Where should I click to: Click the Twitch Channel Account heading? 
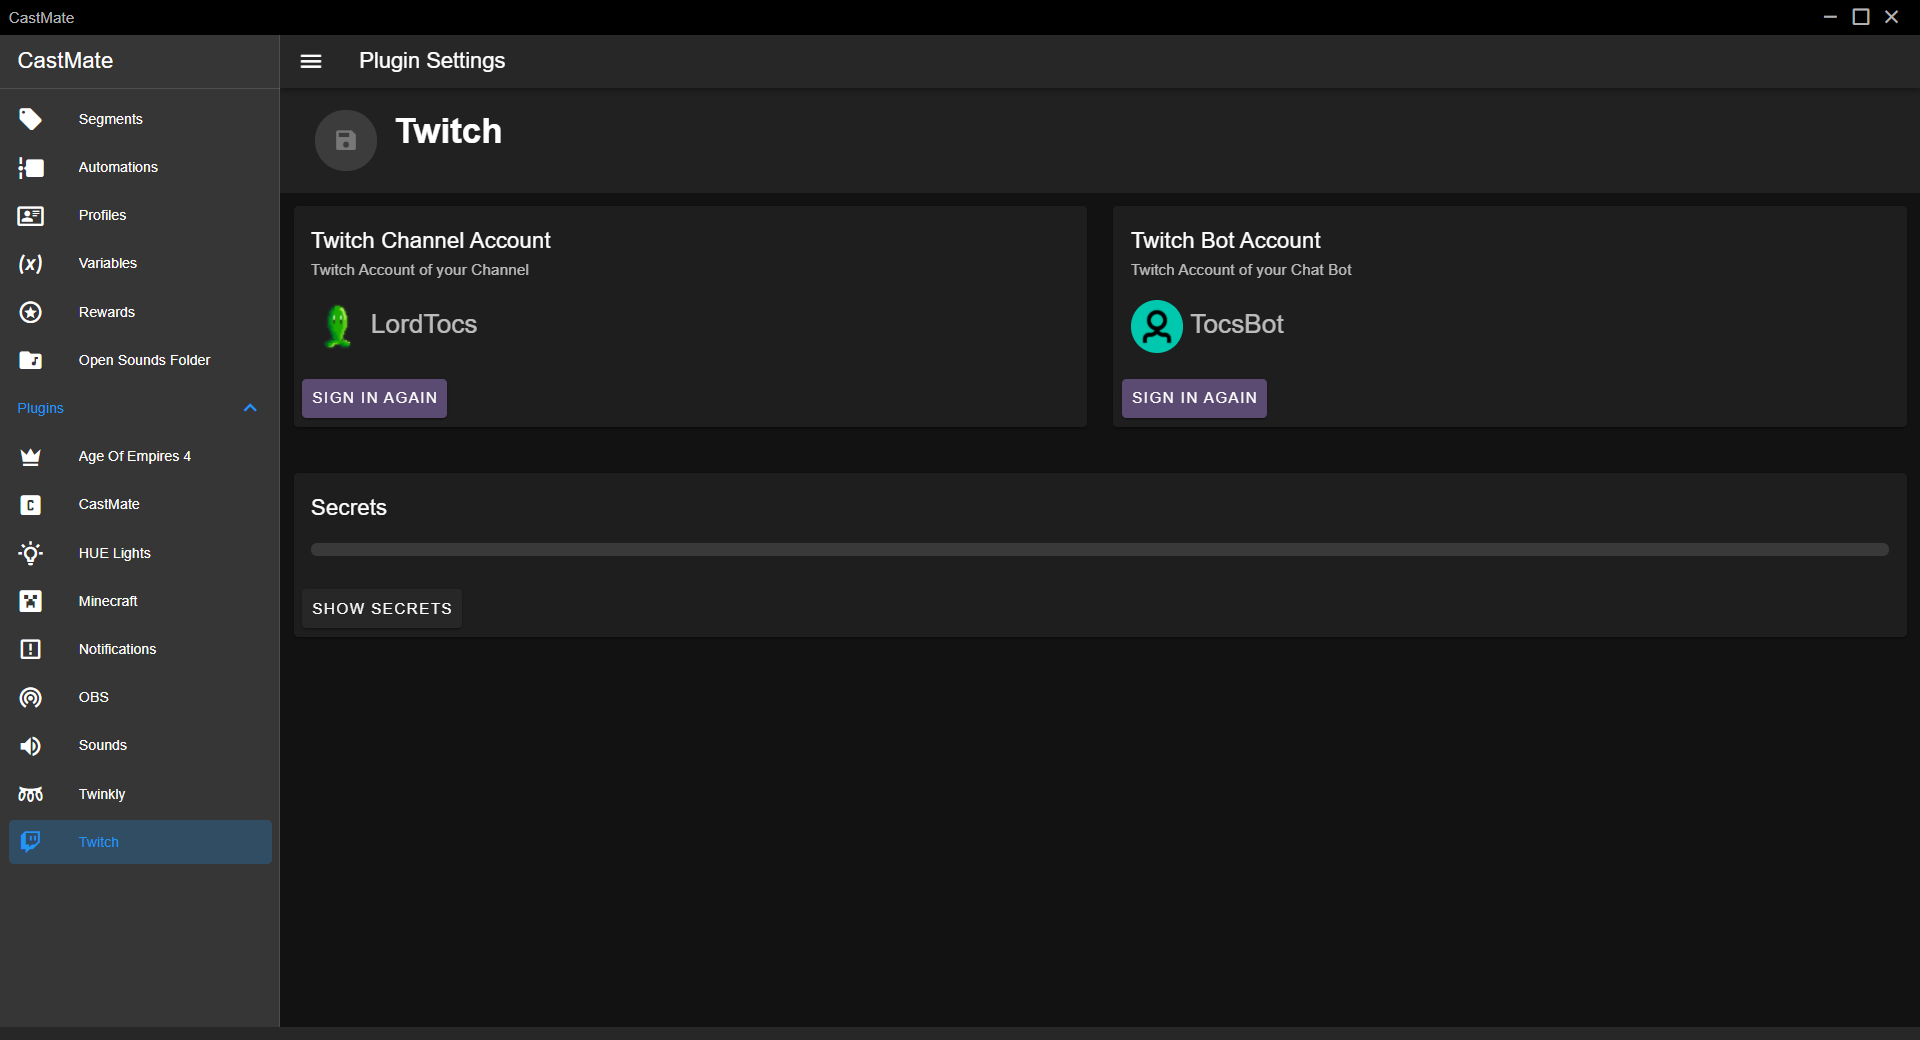click(431, 240)
